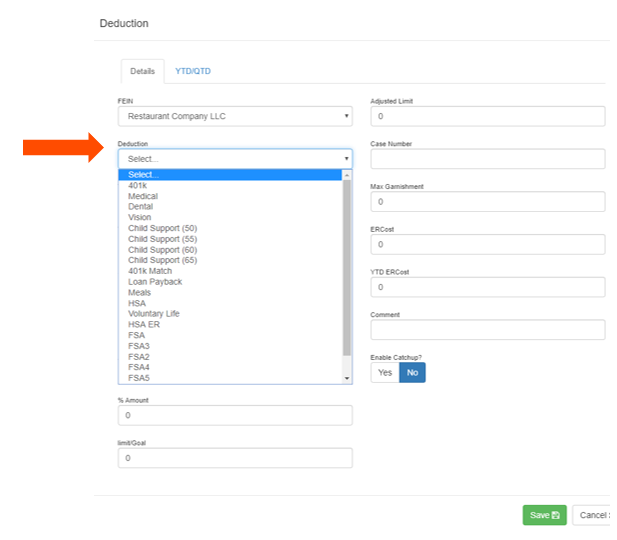Select FSA5 at the list bottom
This screenshot has height=540, width=617.
click(230, 378)
